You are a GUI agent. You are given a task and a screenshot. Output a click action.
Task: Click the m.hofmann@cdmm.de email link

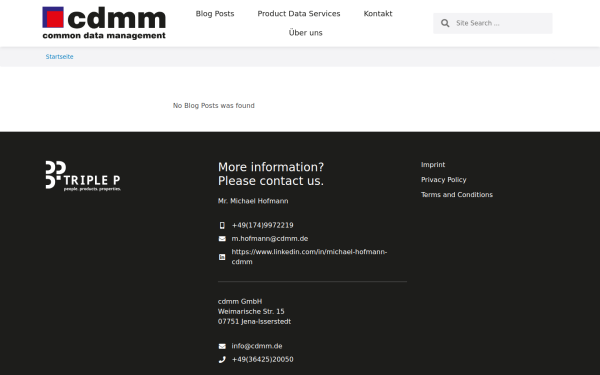[270, 239]
